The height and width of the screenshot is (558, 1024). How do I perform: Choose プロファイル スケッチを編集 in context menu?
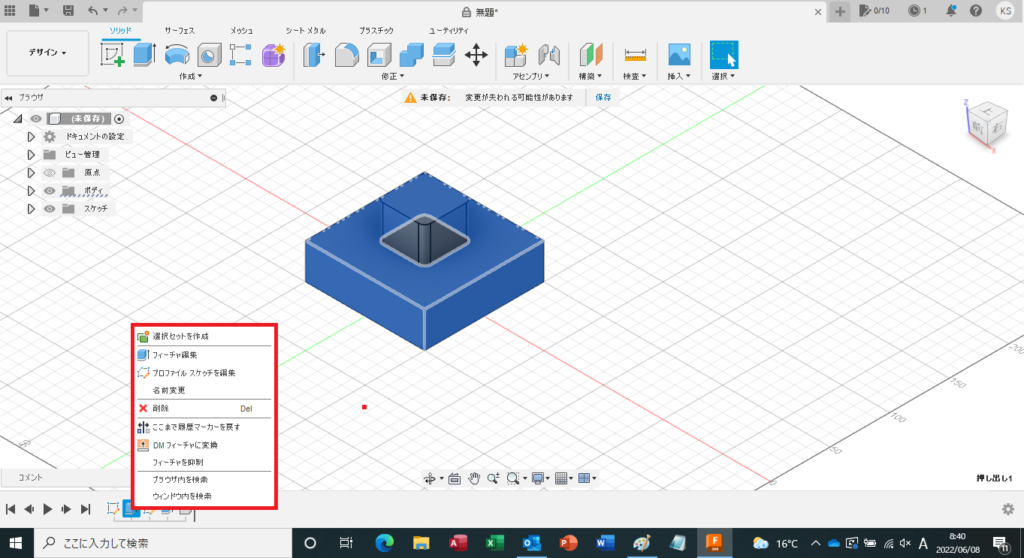(x=204, y=372)
